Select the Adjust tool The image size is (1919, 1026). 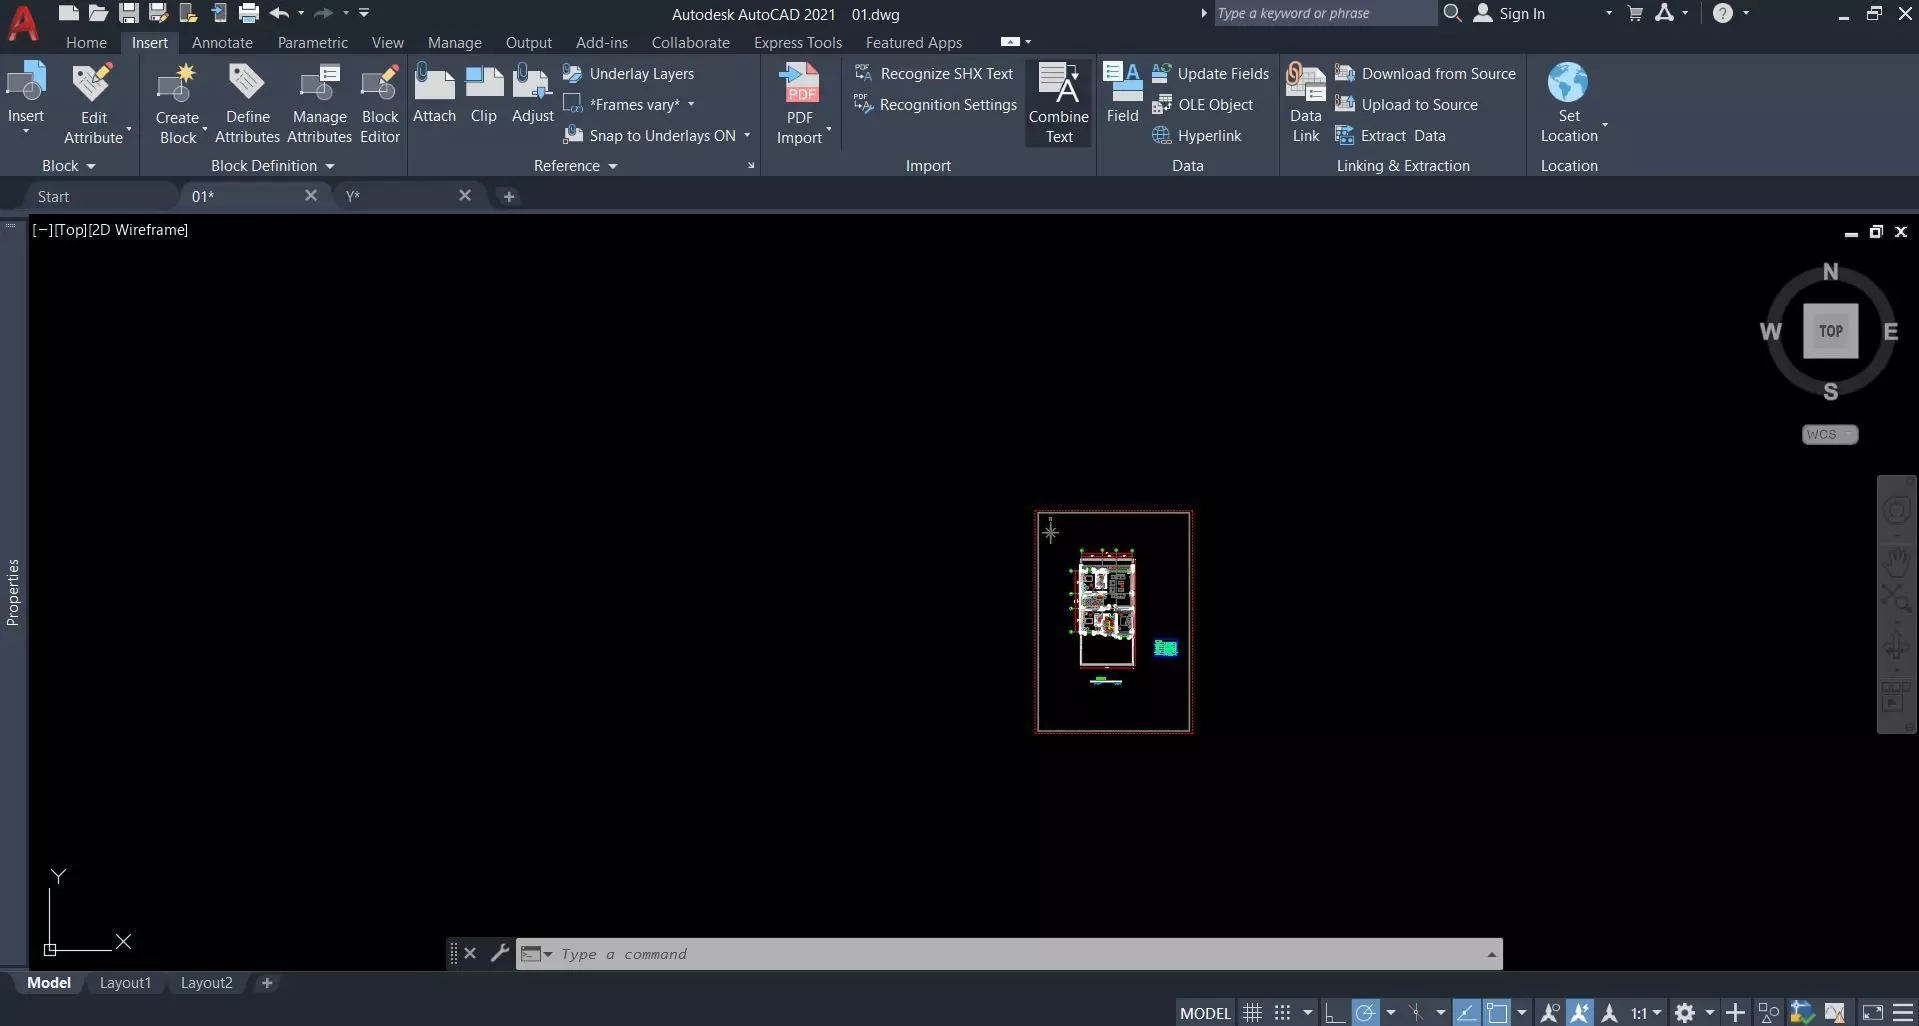pyautogui.click(x=533, y=93)
